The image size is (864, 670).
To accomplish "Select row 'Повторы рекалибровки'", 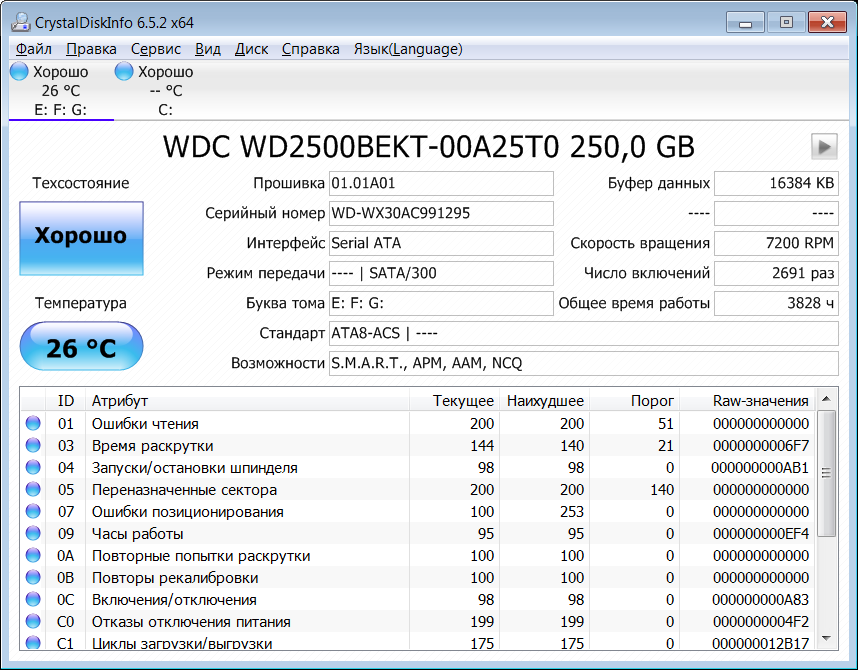I will coord(418,577).
